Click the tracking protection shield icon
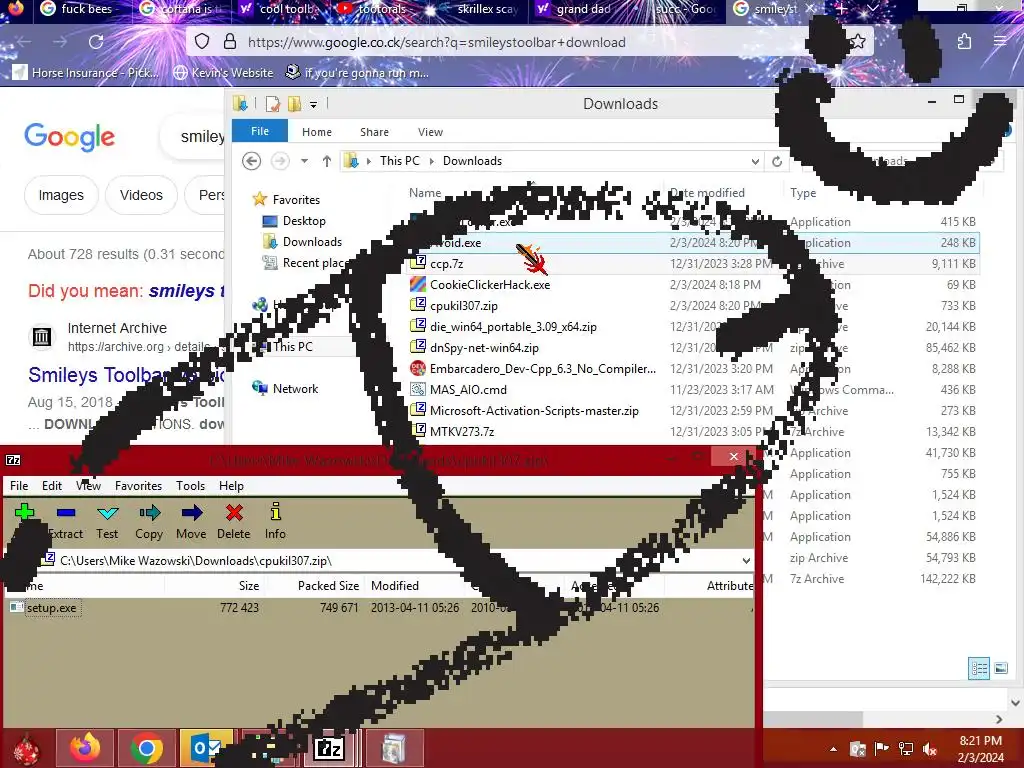 coord(202,42)
